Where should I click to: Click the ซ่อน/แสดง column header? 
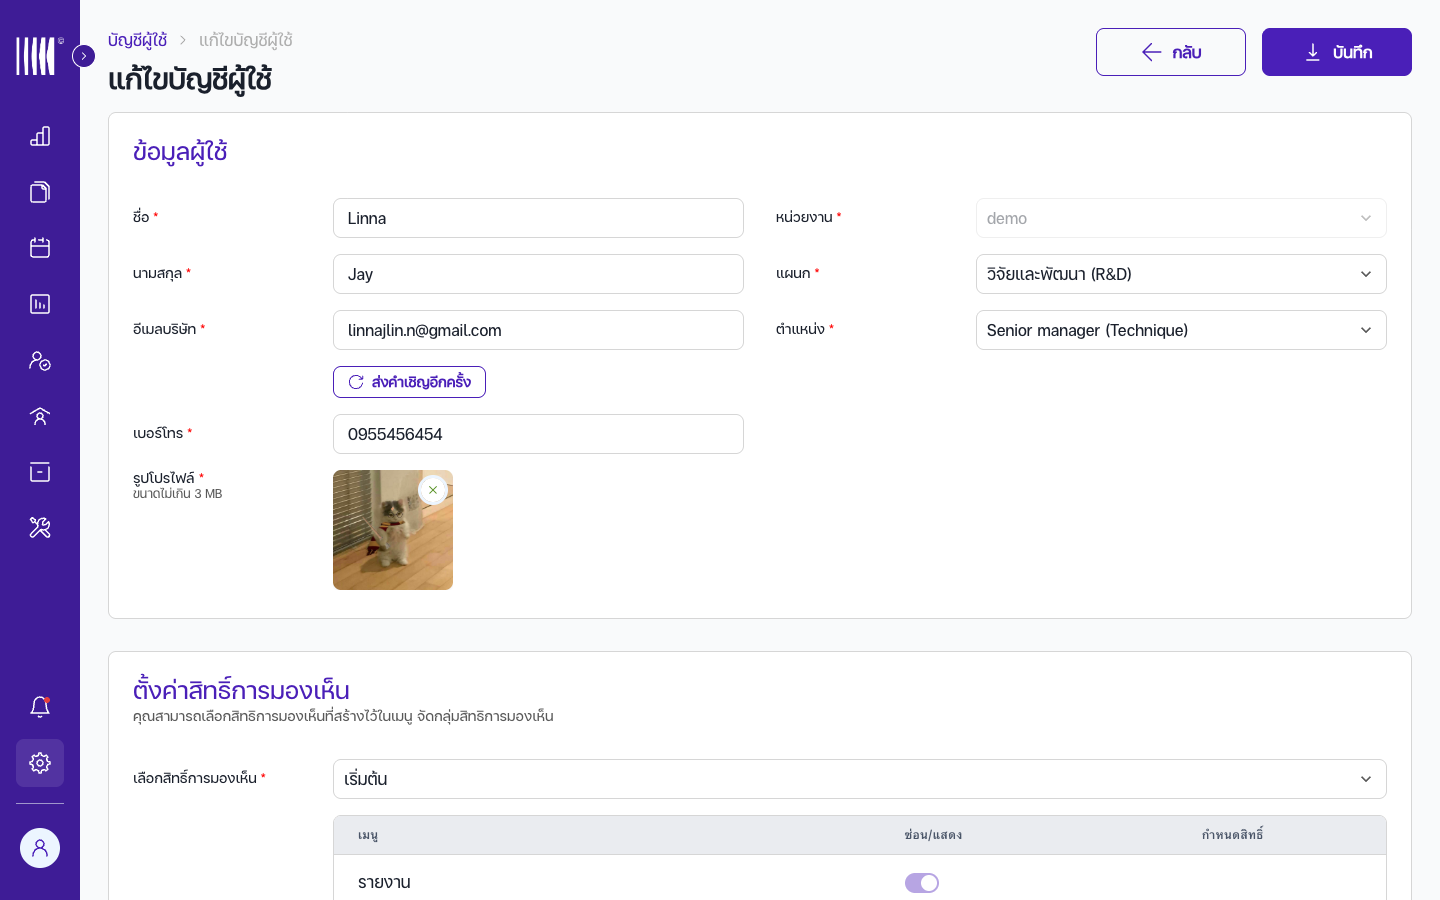(x=933, y=835)
